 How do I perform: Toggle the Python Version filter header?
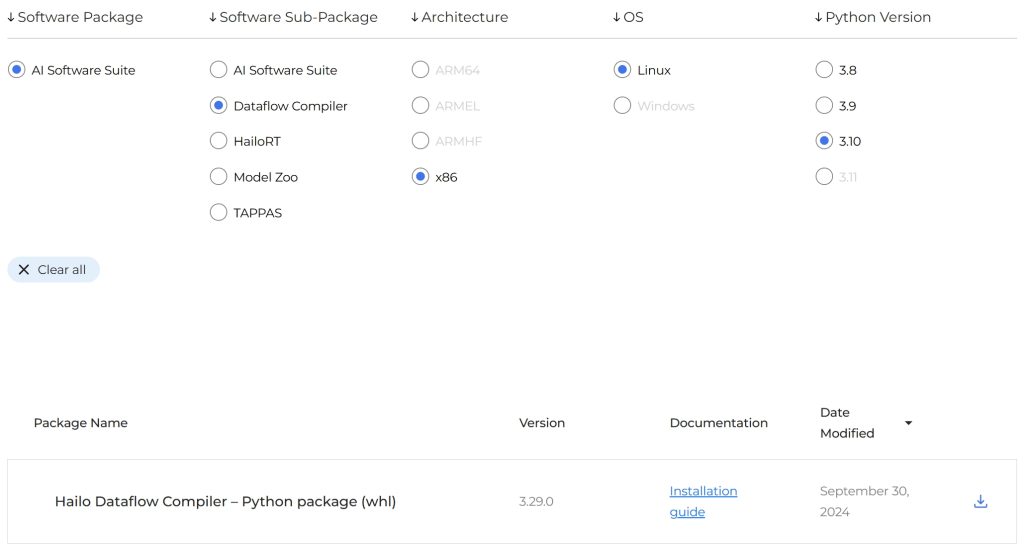point(873,17)
